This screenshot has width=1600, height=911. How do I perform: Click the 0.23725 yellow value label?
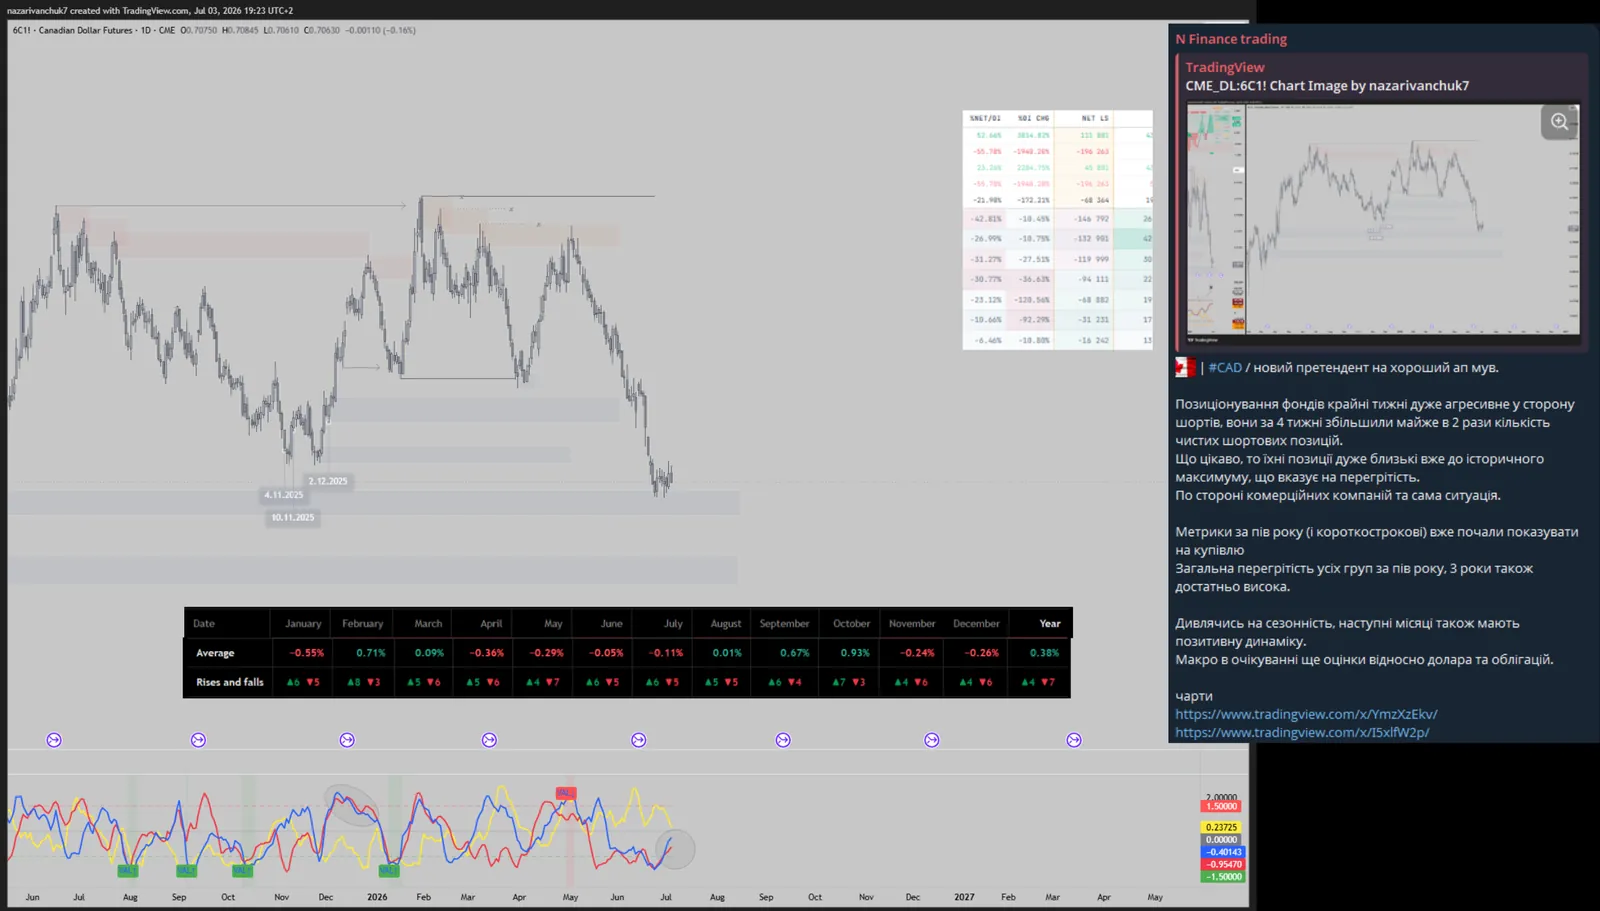(1221, 828)
